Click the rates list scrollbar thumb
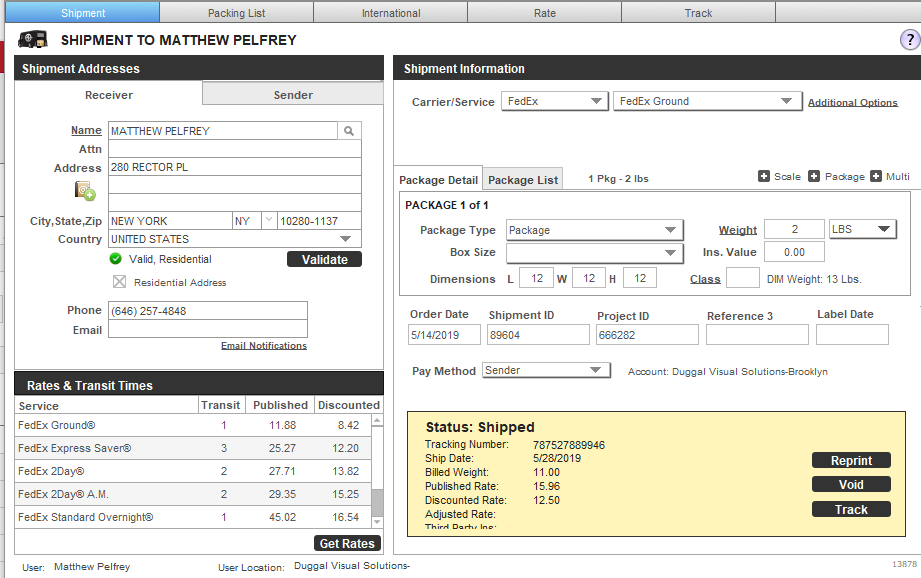Viewport: 921px width, 578px height. [377, 502]
